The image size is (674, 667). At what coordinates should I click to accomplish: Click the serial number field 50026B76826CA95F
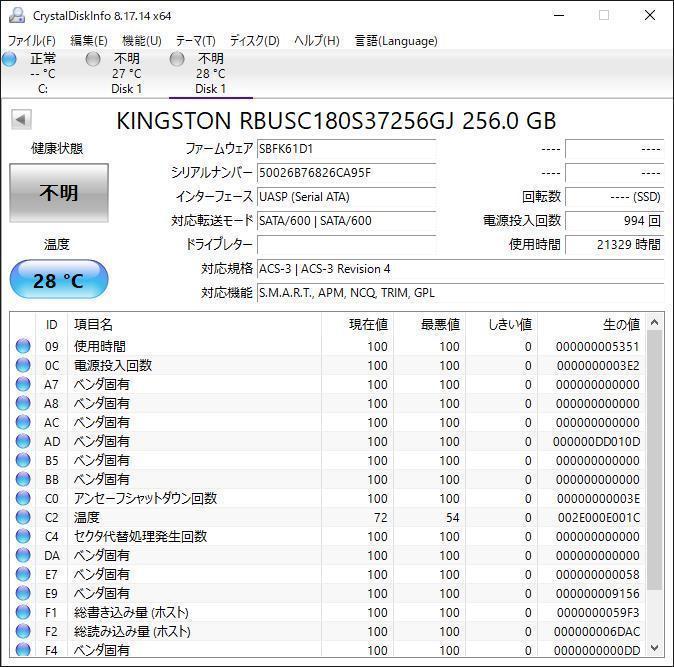coord(346,173)
